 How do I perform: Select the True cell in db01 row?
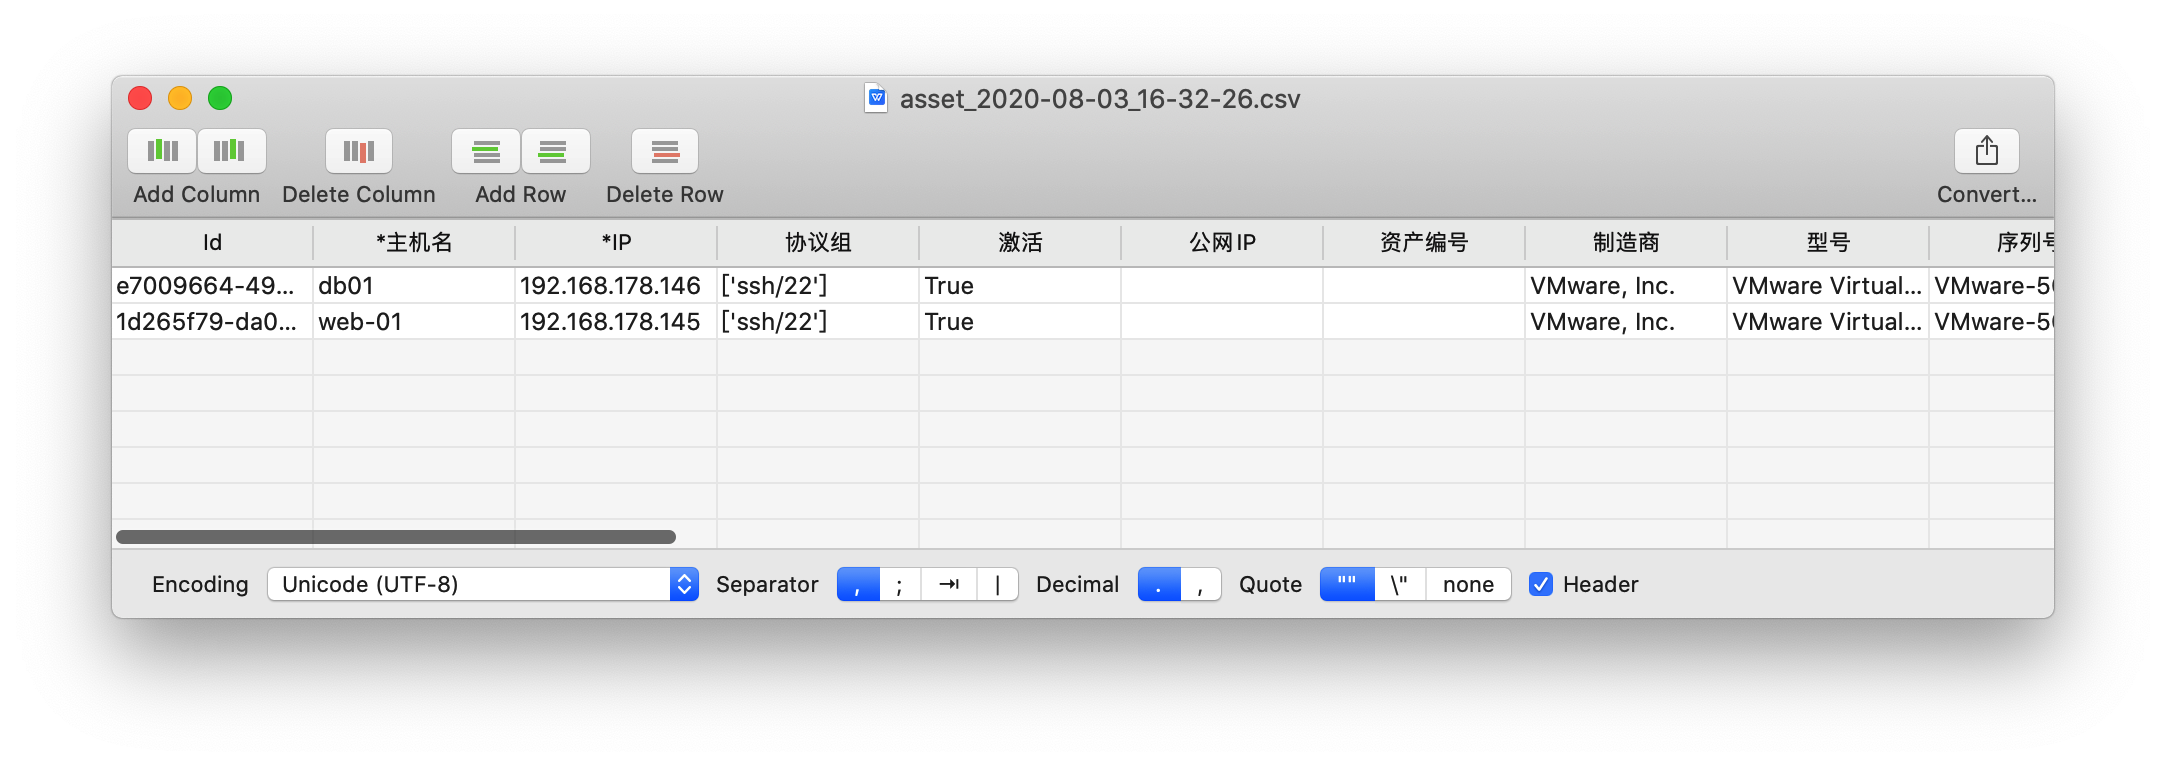click(1020, 286)
